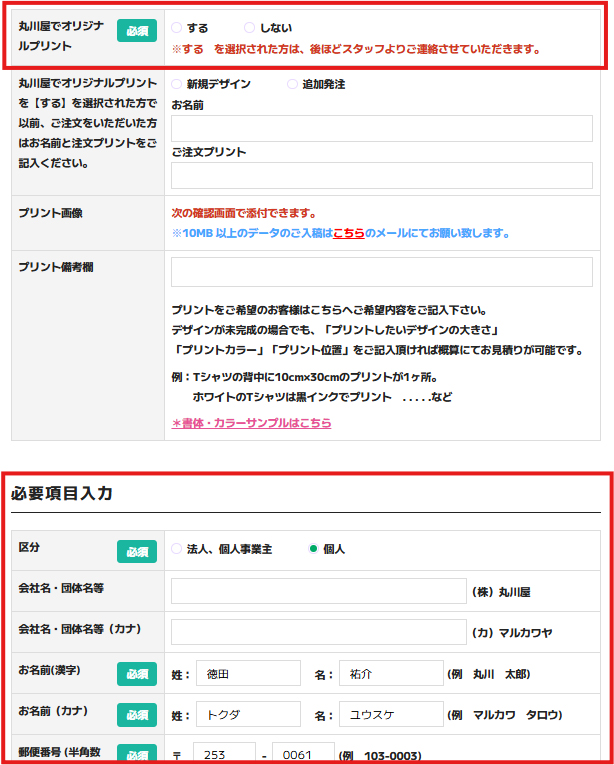
Task: Click 必須 badge beside 丸川屋でオリジナルプリント
Action: (x=137, y=31)
